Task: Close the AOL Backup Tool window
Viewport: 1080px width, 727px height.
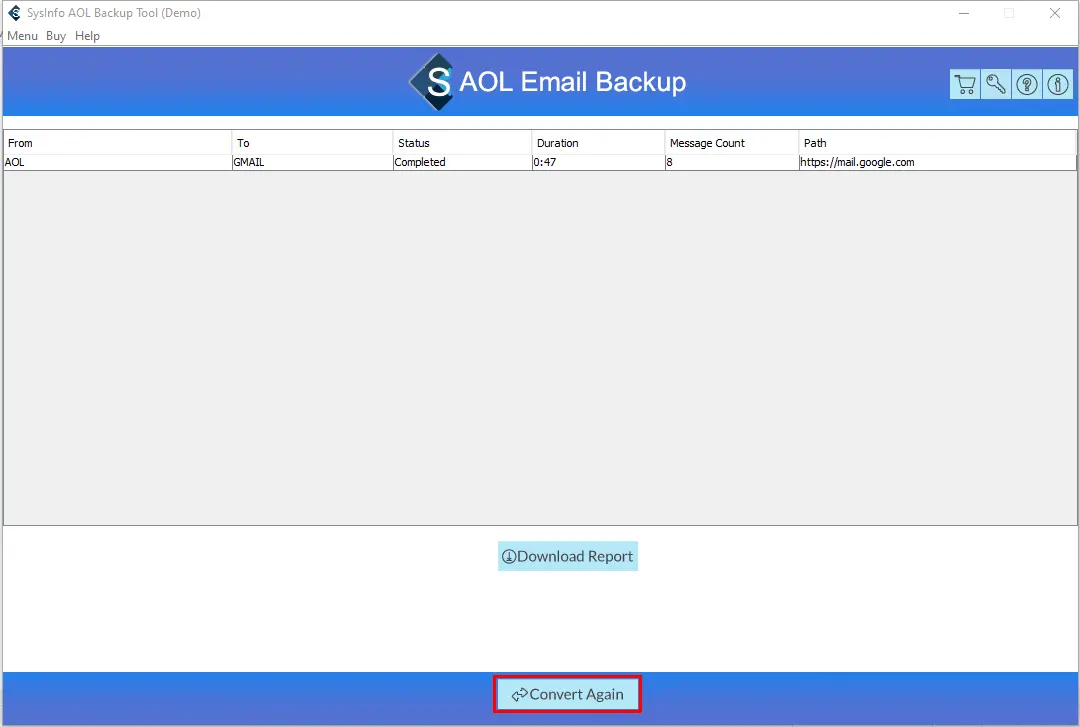Action: (1055, 13)
